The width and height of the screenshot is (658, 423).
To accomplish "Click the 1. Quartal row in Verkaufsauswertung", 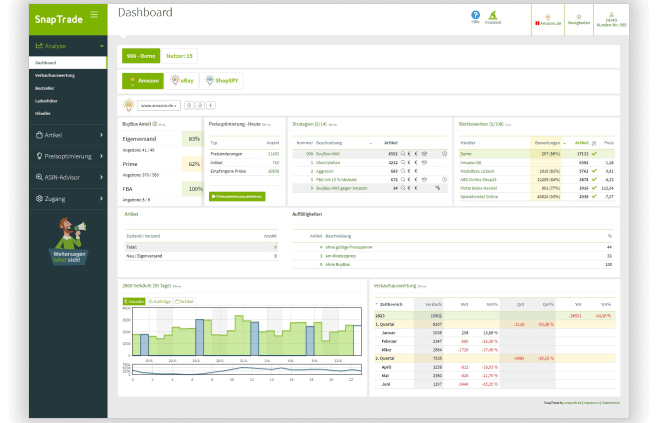I will click(494, 324).
